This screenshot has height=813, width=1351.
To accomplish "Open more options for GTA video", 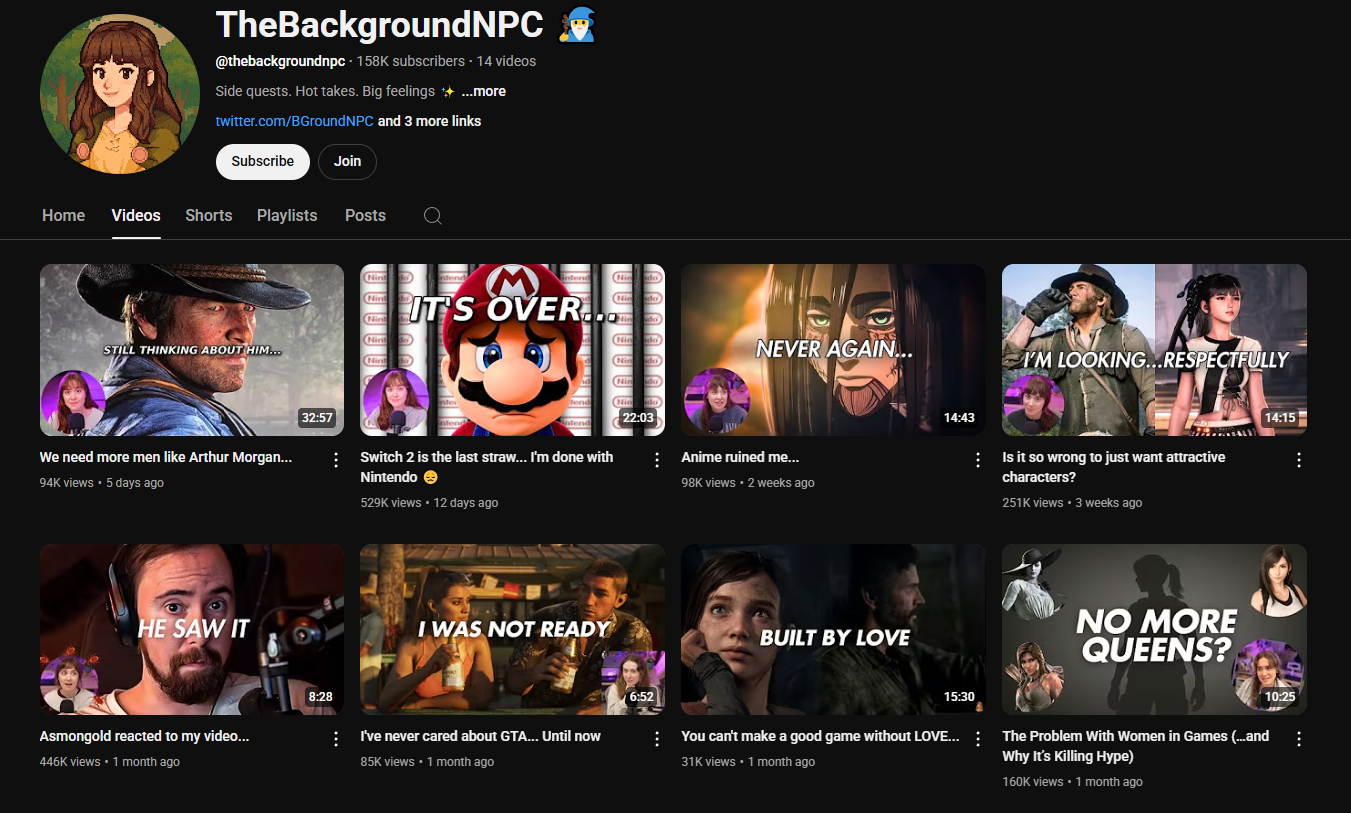I will click(x=657, y=739).
